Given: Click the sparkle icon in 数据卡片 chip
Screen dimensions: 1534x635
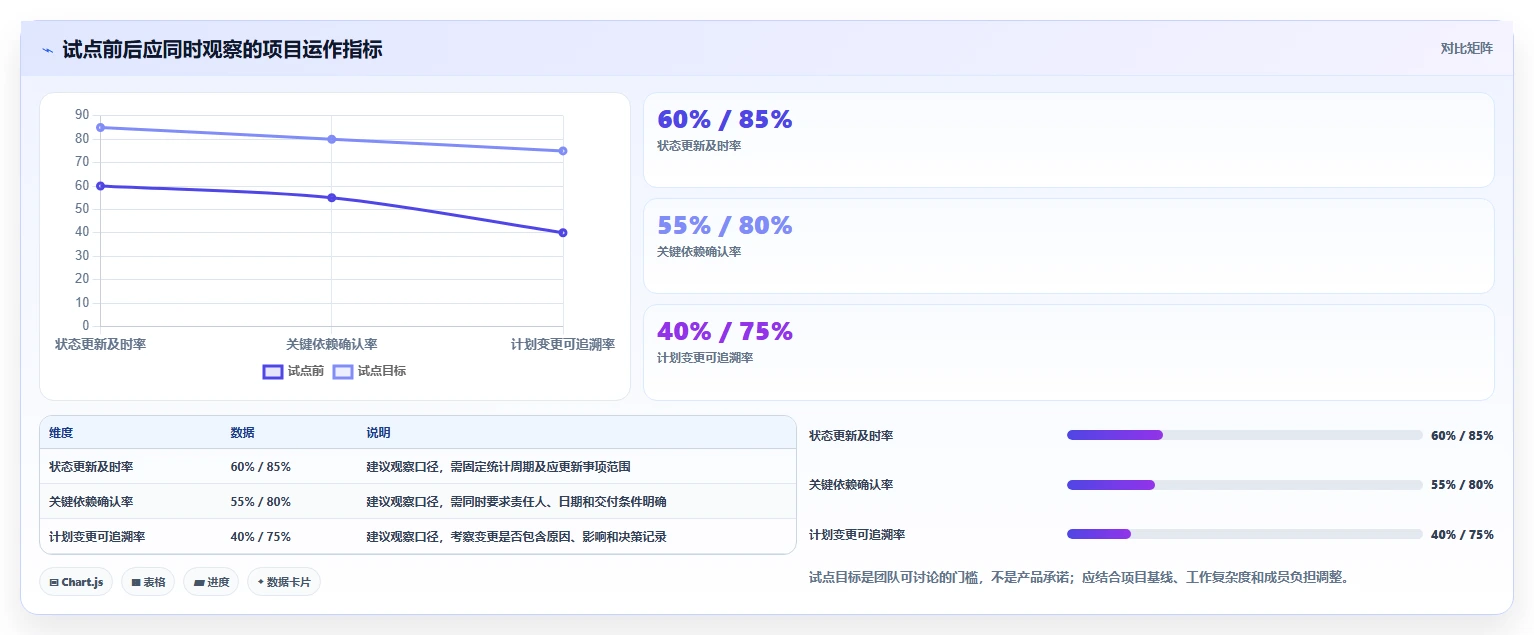Looking at the screenshot, I should [x=261, y=582].
